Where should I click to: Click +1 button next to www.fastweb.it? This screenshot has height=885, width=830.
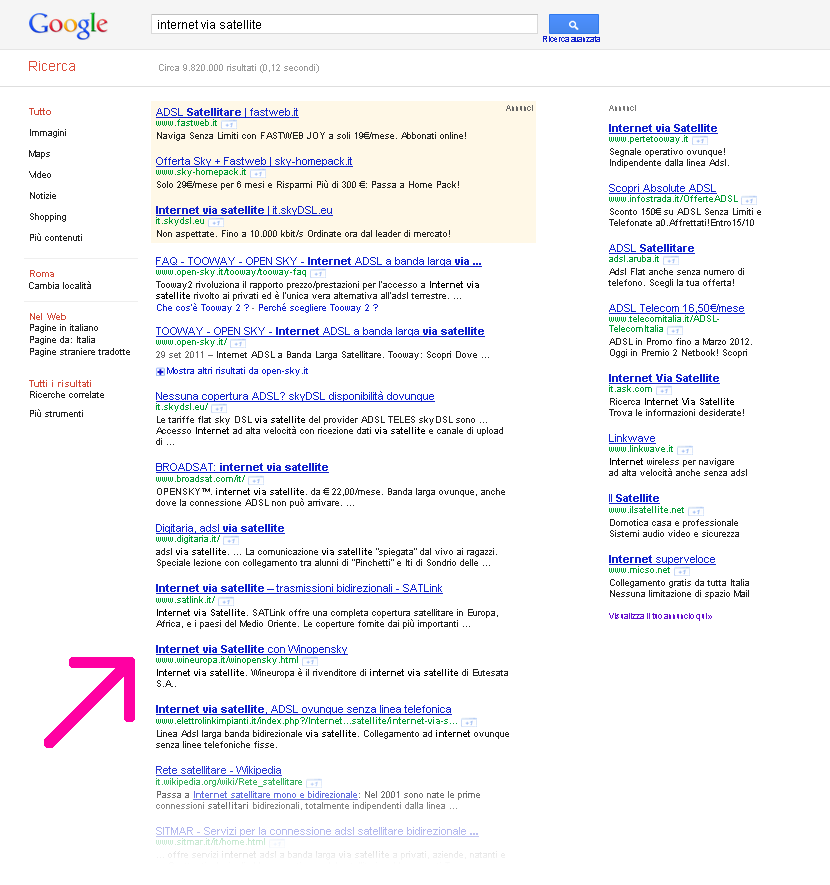(229, 123)
